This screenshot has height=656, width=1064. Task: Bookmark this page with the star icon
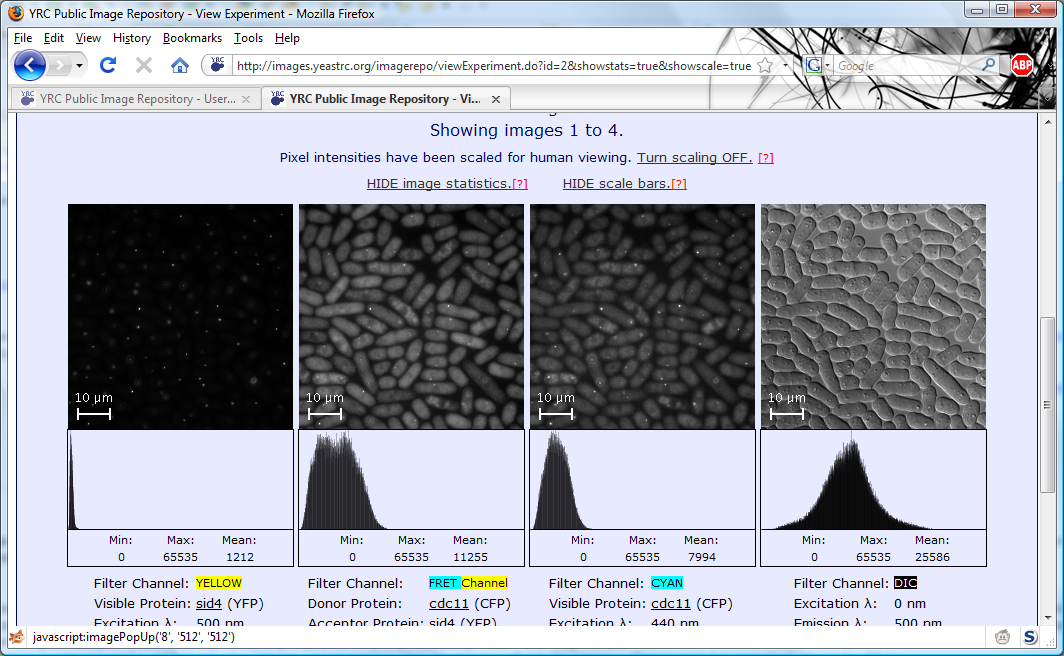(x=765, y=66)
